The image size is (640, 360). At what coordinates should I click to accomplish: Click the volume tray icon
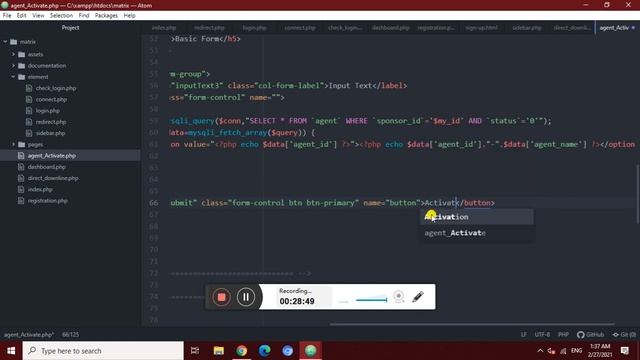(551, 351)
